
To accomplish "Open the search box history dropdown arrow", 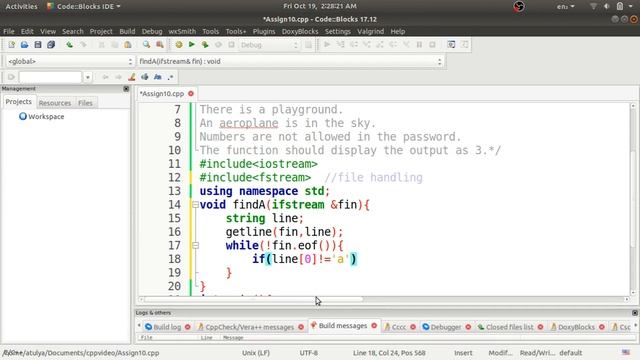I will [87, 77].
